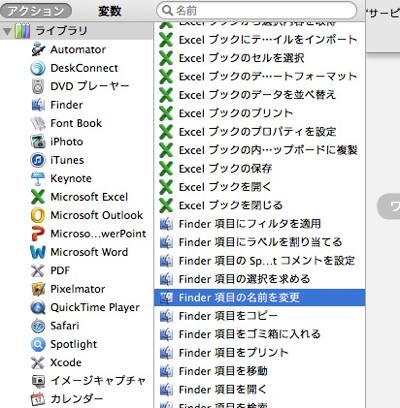Select Finder 項目を開く action
The image size is (400, 408).
point(260,389)
